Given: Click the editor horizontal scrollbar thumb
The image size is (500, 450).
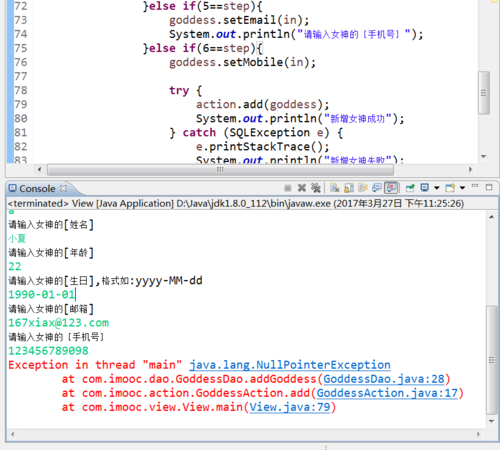Looking at the screenshot, I should coord(220,169).
